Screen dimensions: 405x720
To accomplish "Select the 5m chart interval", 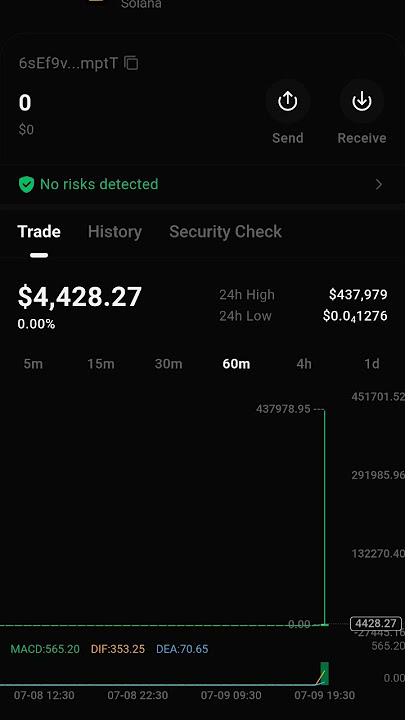I will pyautogui.click(x=33, y=364).
